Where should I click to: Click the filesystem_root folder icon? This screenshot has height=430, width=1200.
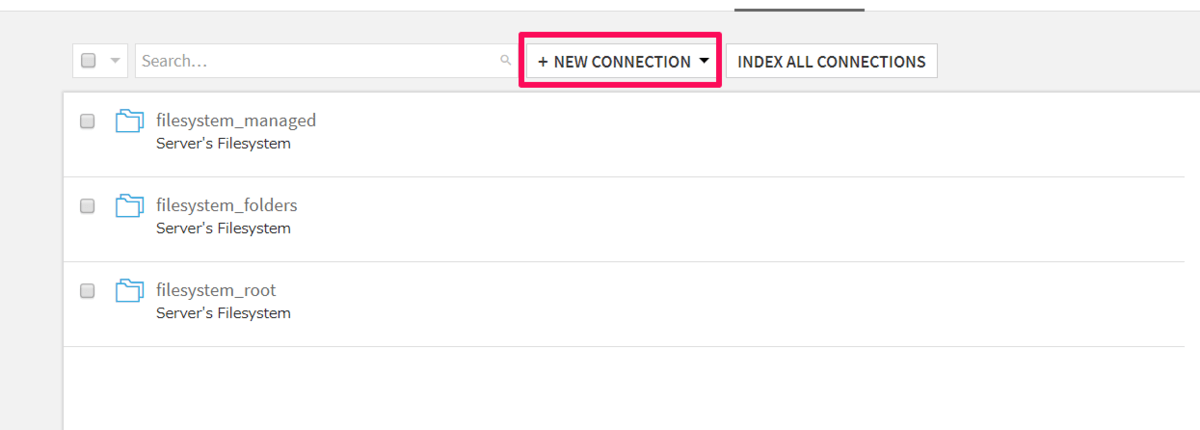129,291
